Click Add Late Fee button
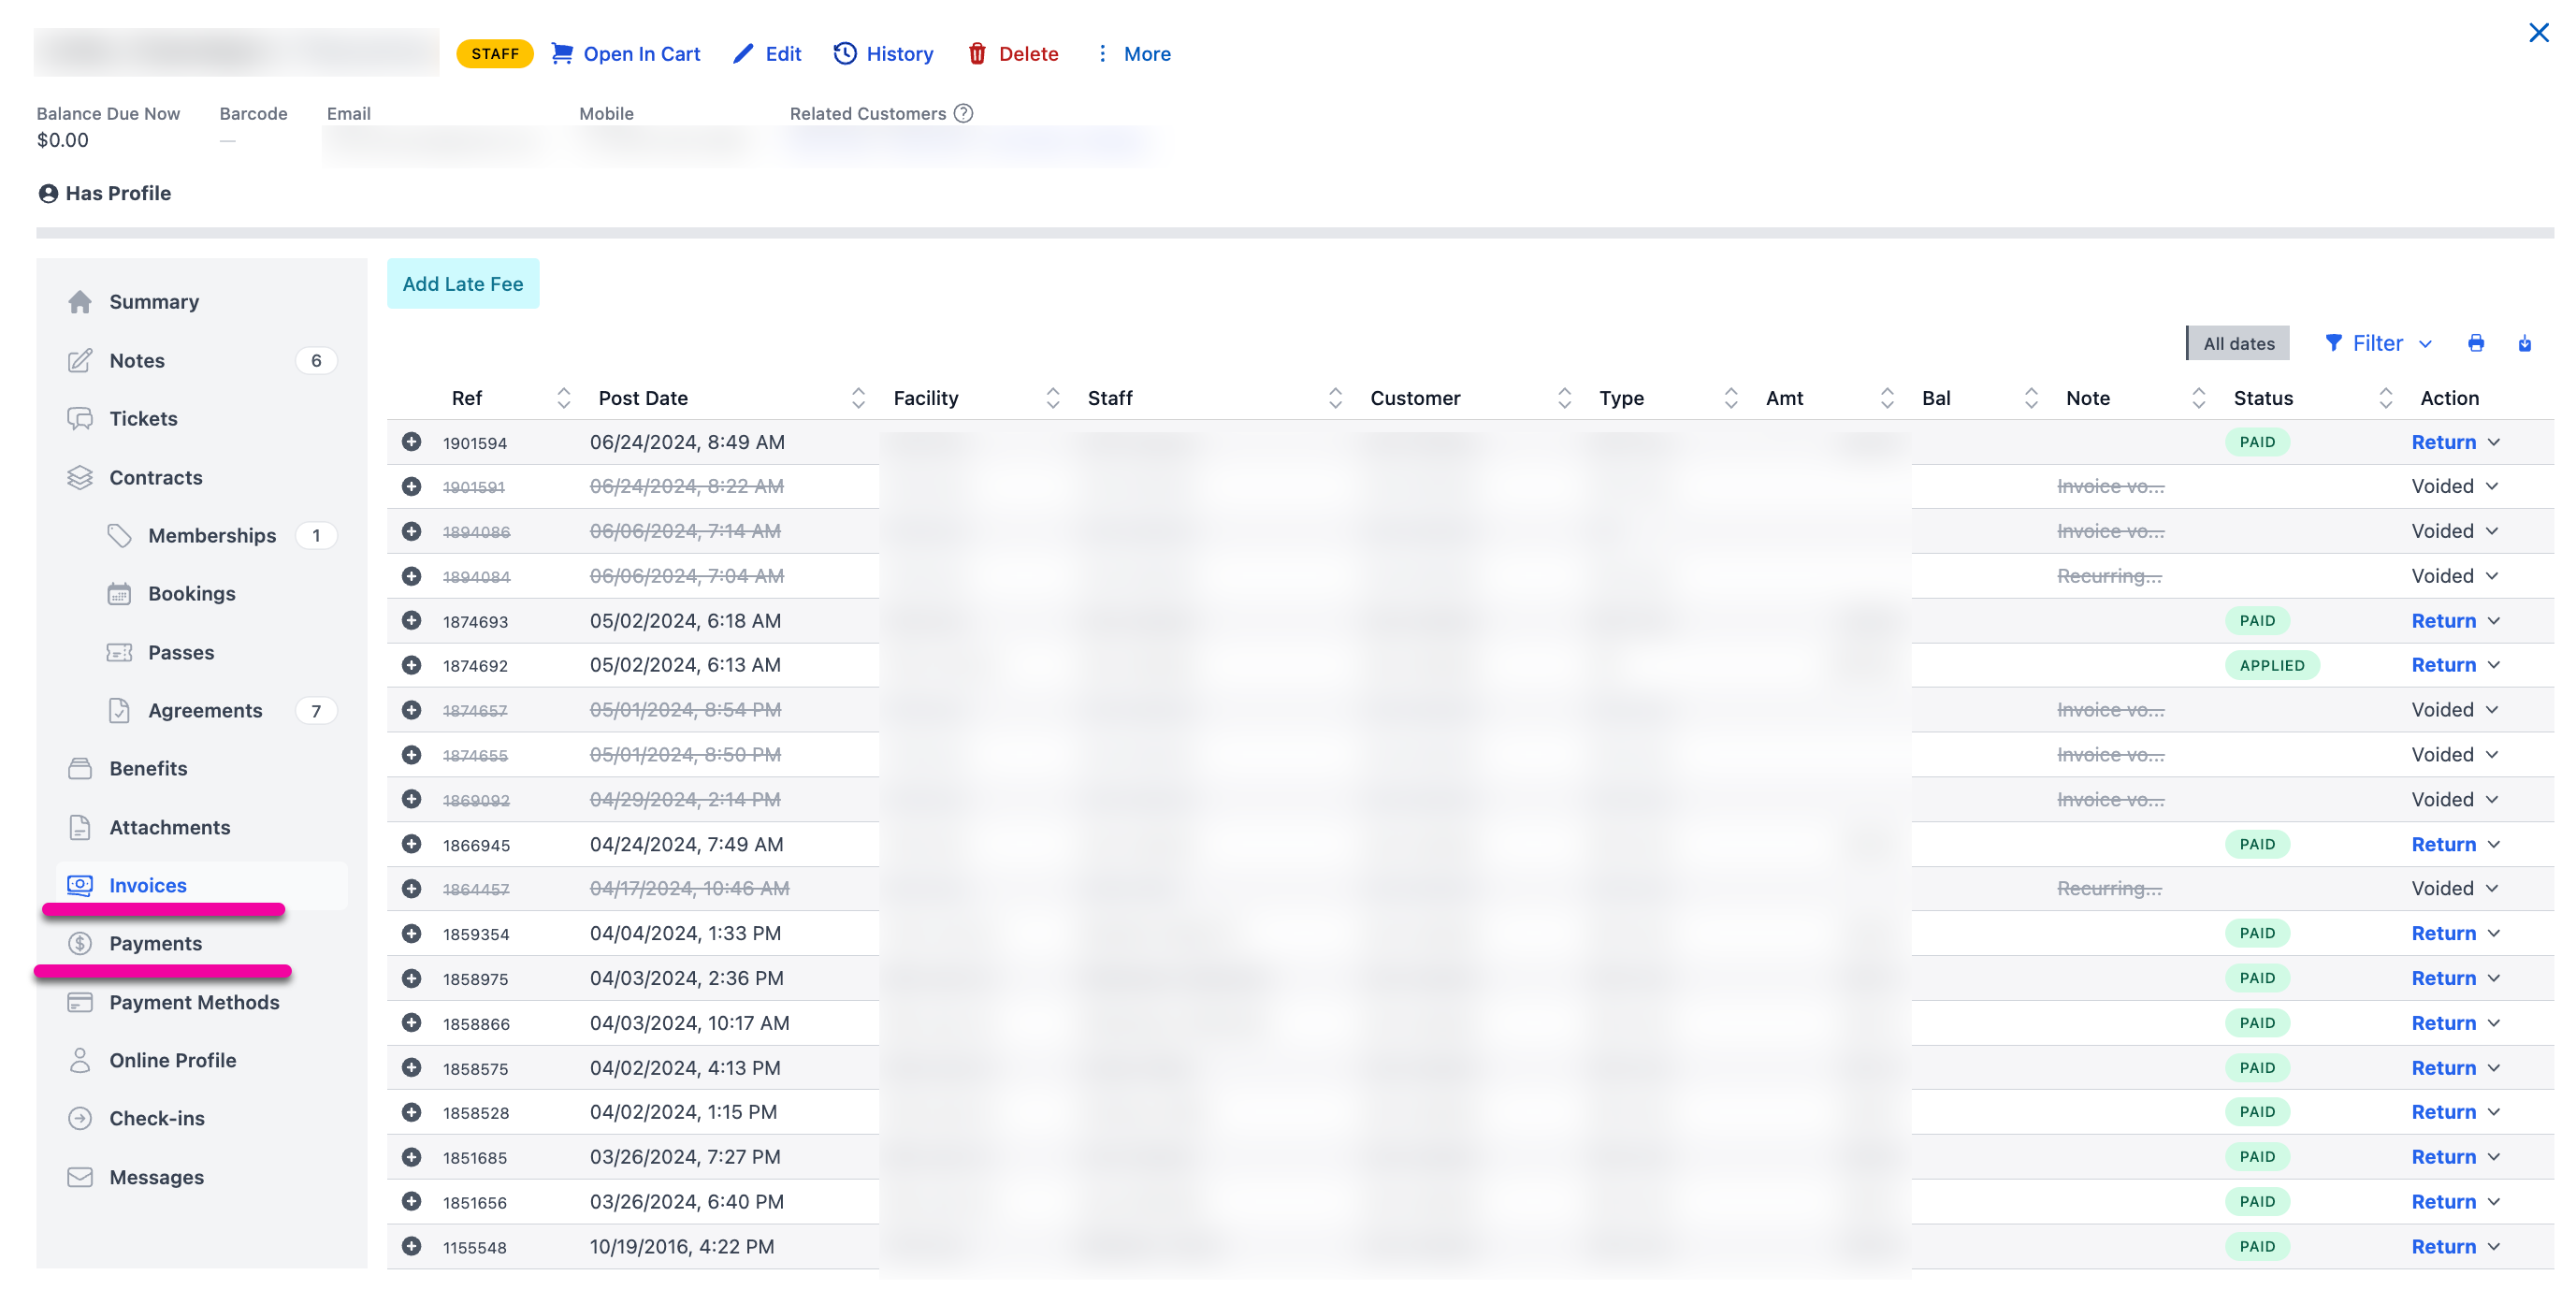The height and width of the screenshot is (1304, 2576). coord(463,283)
